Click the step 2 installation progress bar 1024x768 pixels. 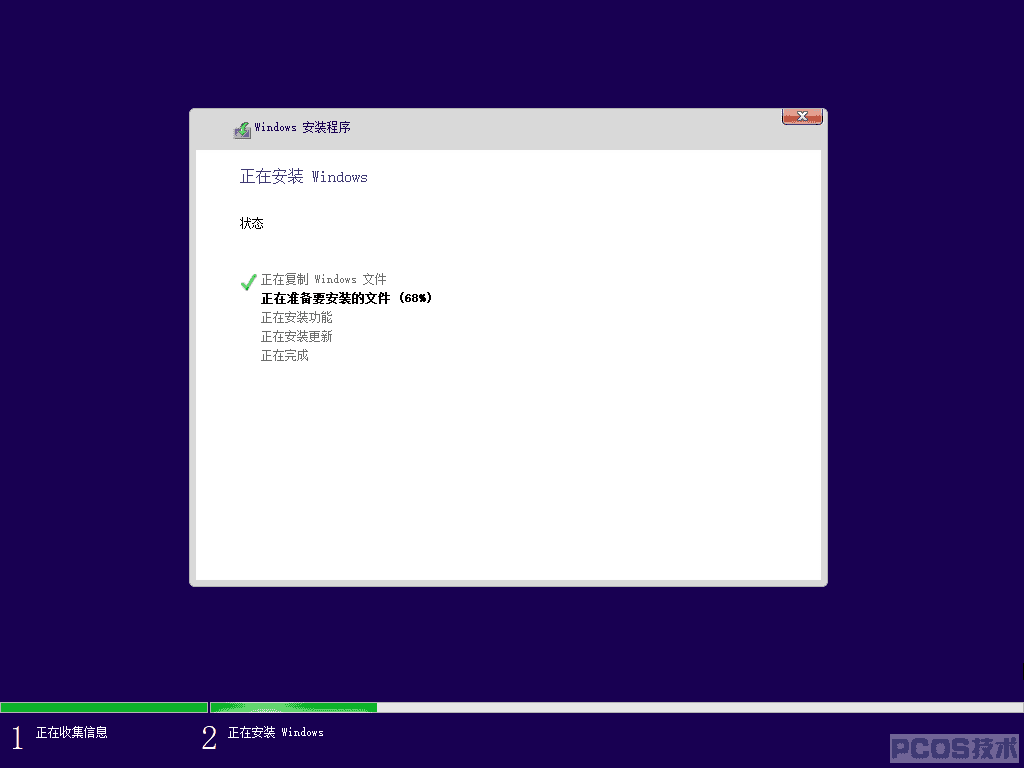(616, 707)
